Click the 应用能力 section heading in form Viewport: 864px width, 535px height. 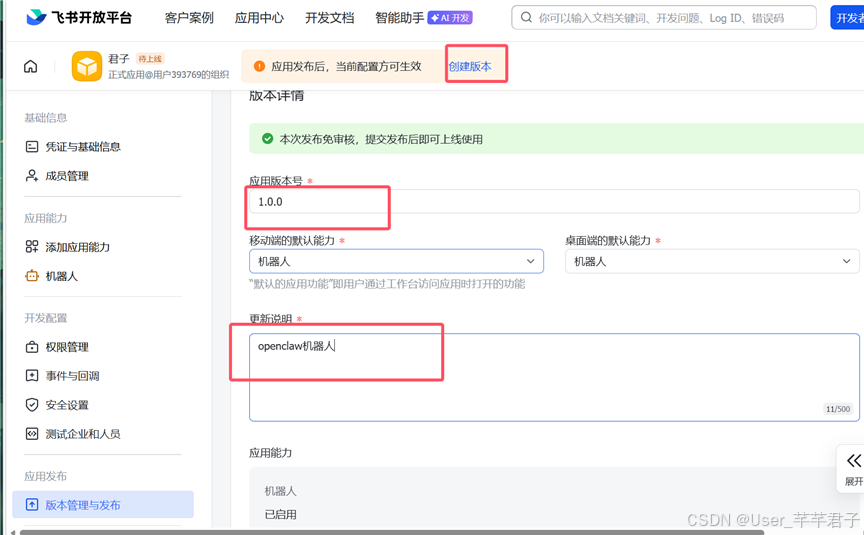click(x=271, y=453)
